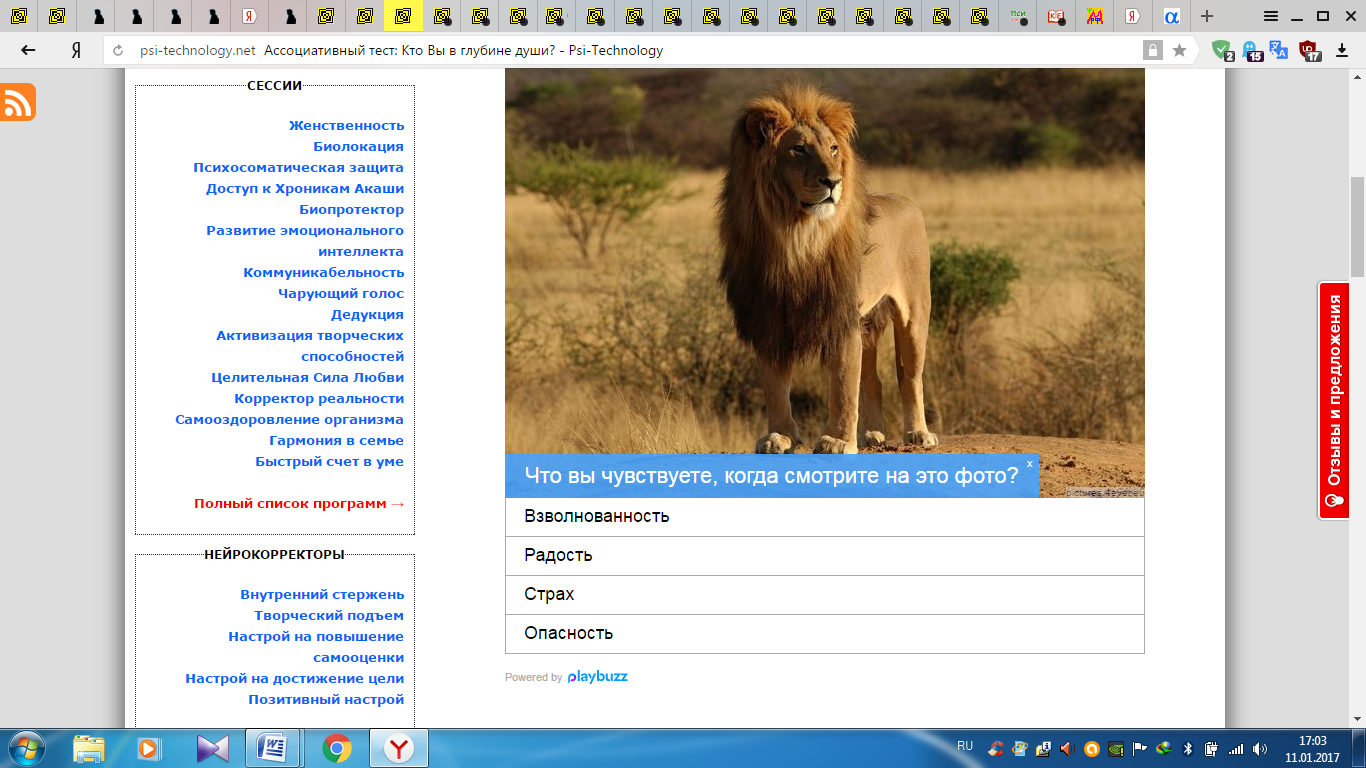The width and height of the screenshot is (1366, 768).
Task: Open Биопротектор link
Action: click(352, 209)
